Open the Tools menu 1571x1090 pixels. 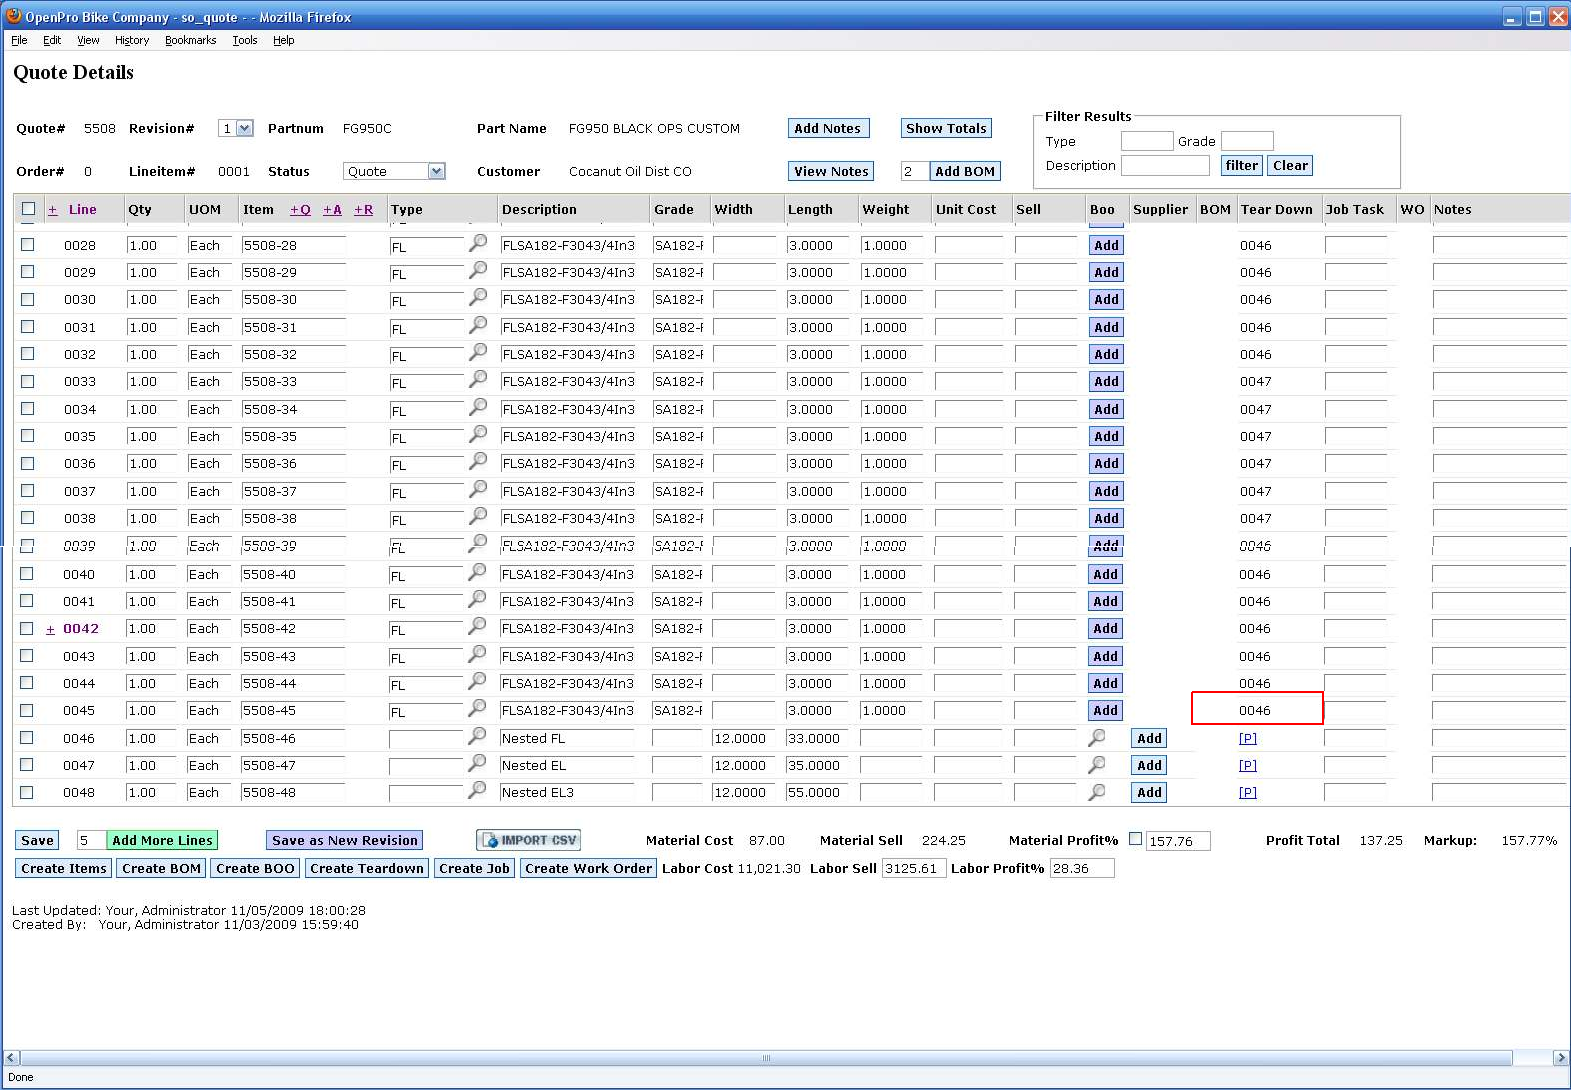(x=244, y=40)
